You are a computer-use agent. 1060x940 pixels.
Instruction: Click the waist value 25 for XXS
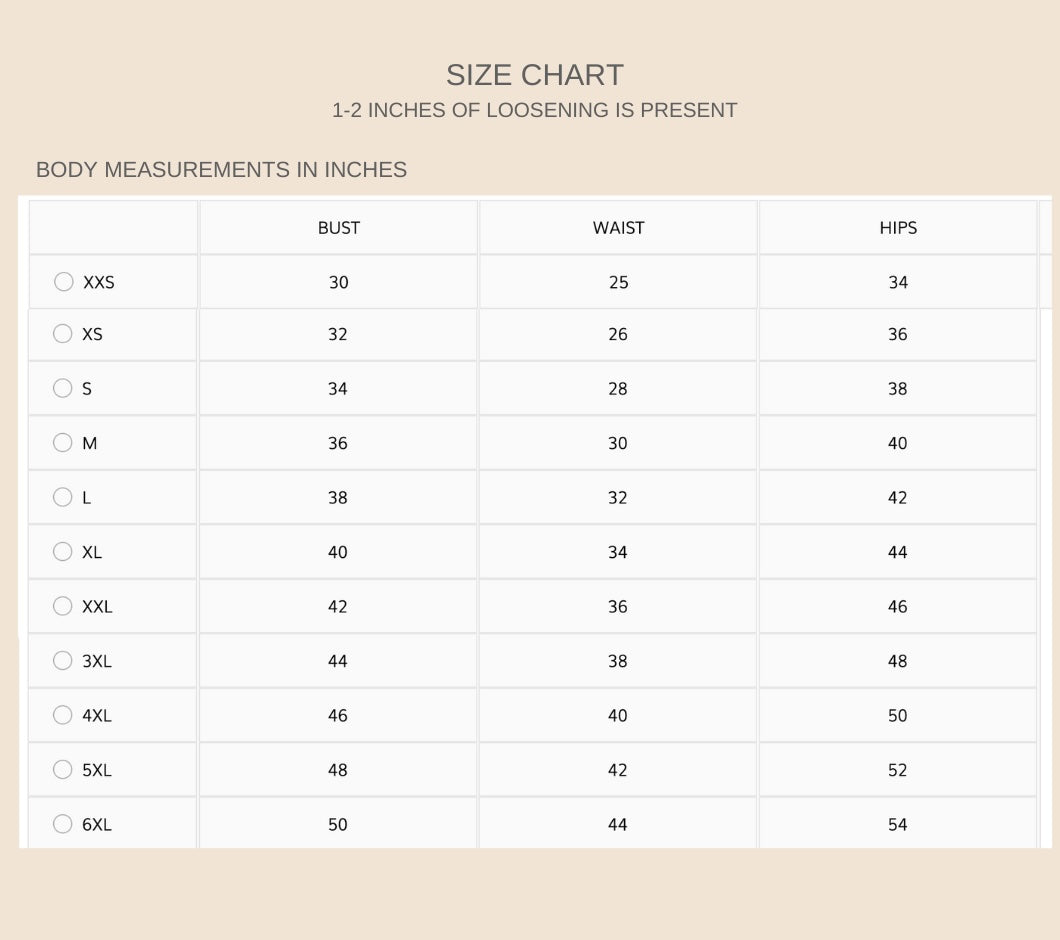pyautogui.click(x=618, y=283)
